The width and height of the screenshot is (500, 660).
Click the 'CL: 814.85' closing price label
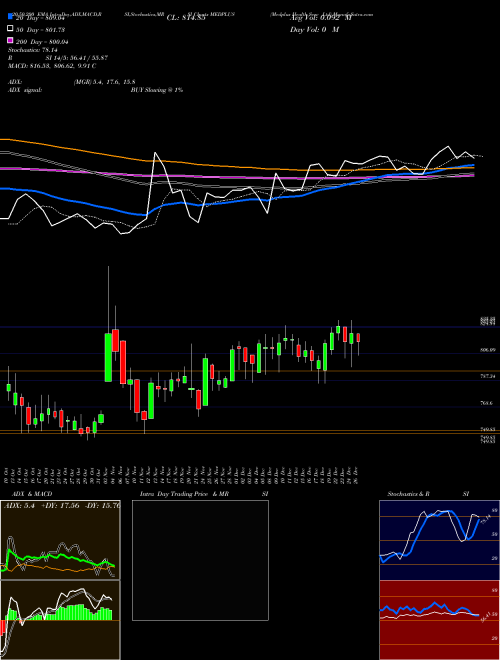click(x=186, y=18)
